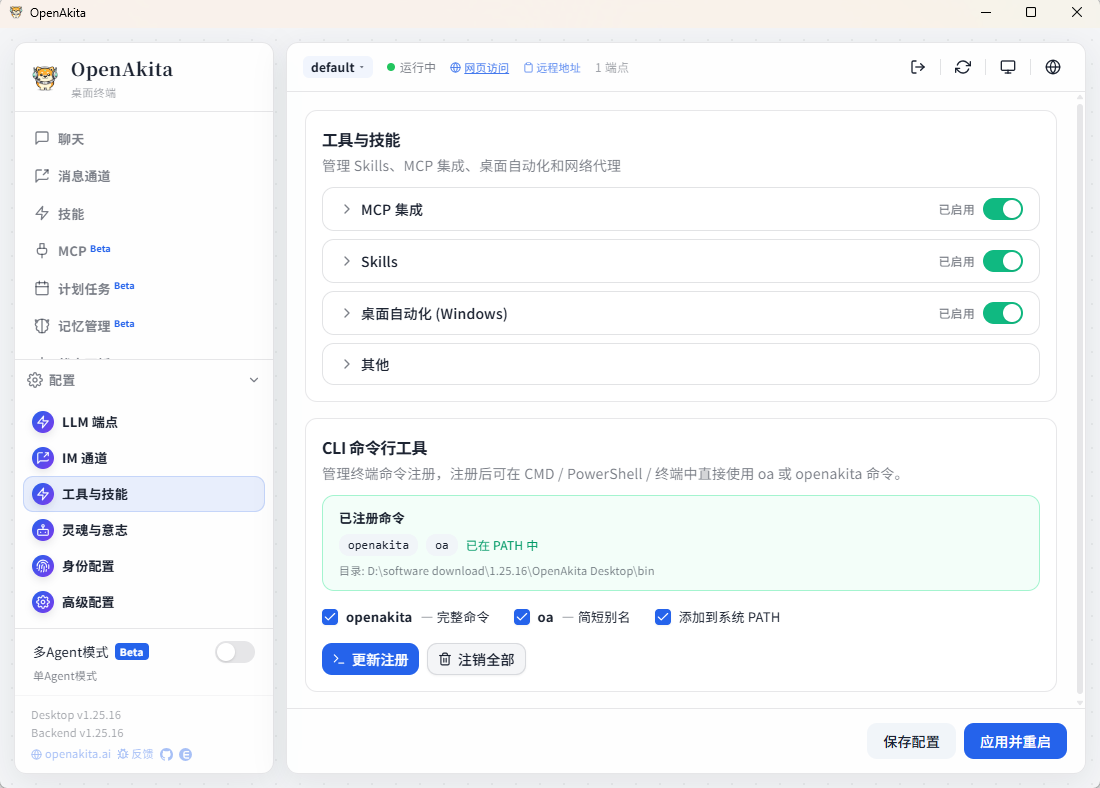Uncheck 添加到系统 PATH checkbox
The image size is (1100, 788).
click(x=662, y=617)
